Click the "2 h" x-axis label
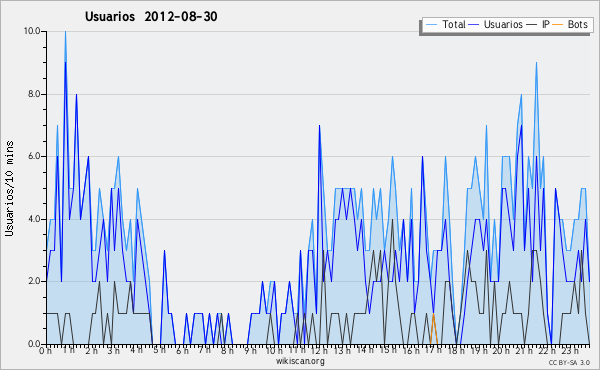The height and width of the screenshot is (370, 600). click(91, 351)
